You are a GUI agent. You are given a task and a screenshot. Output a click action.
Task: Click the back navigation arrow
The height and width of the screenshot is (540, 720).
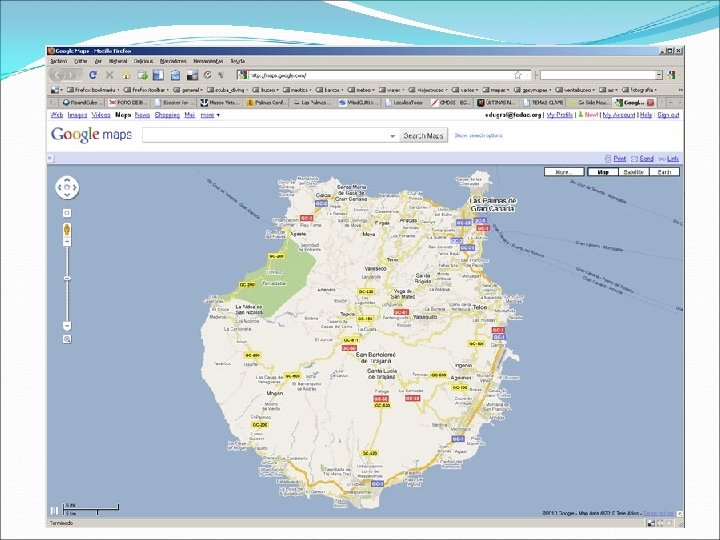tap(57, 75)
